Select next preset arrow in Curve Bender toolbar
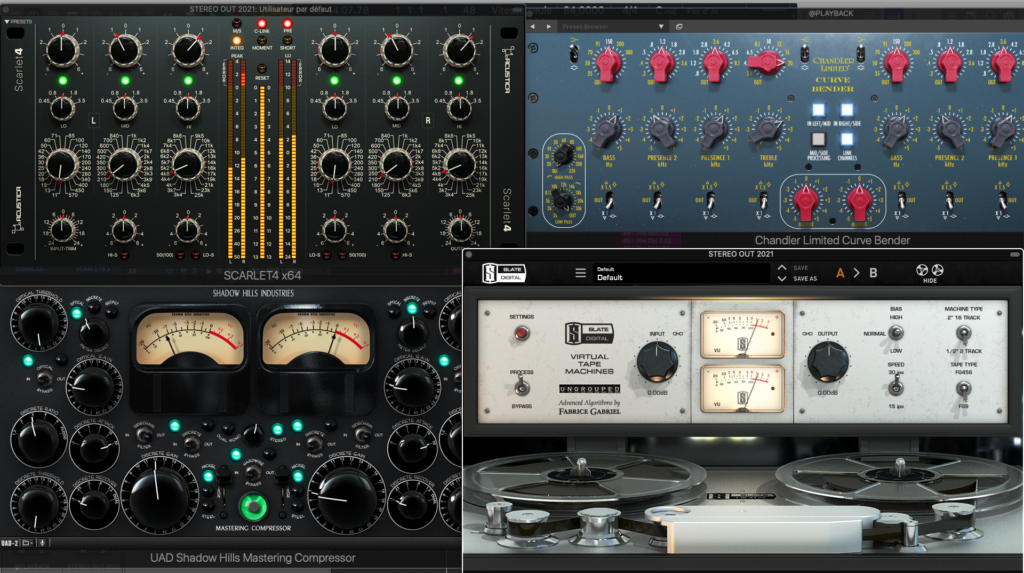The height and width of the screenshot is (573, 1024). click(x=549, y=27)
